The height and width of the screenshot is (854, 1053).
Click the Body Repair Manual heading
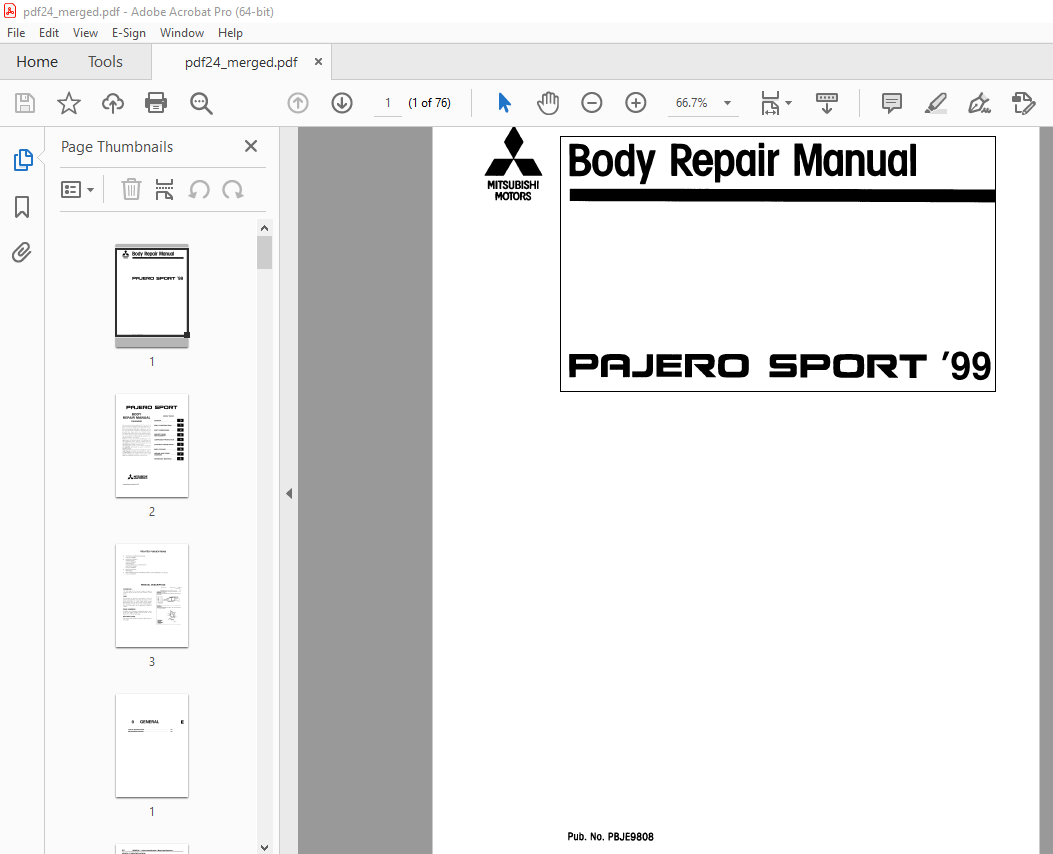pyautogui.click(x=742, y=161)
